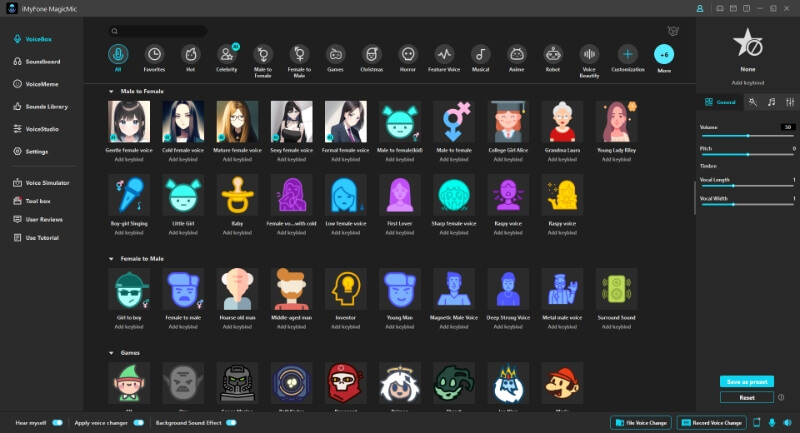The image size is (800, 433).
Task: Open File Voice Change
Action: coord(641,423)
